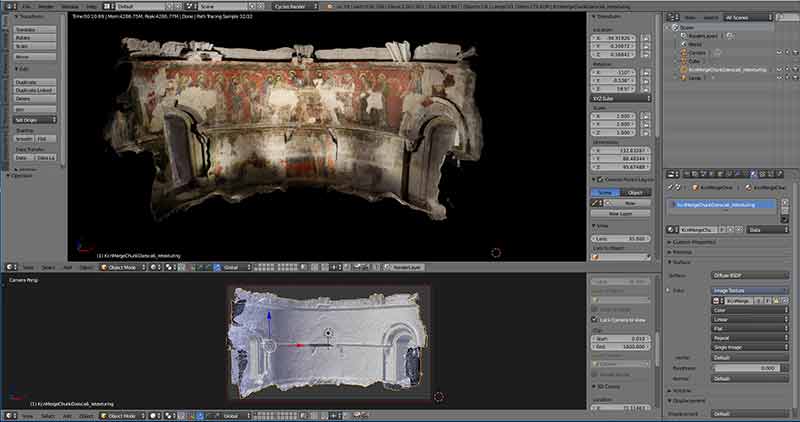The width and height of the screenshot is (800, 422).
Task: Open the Cycles Render engine dropdown
Action: click(x=295, y=6)
